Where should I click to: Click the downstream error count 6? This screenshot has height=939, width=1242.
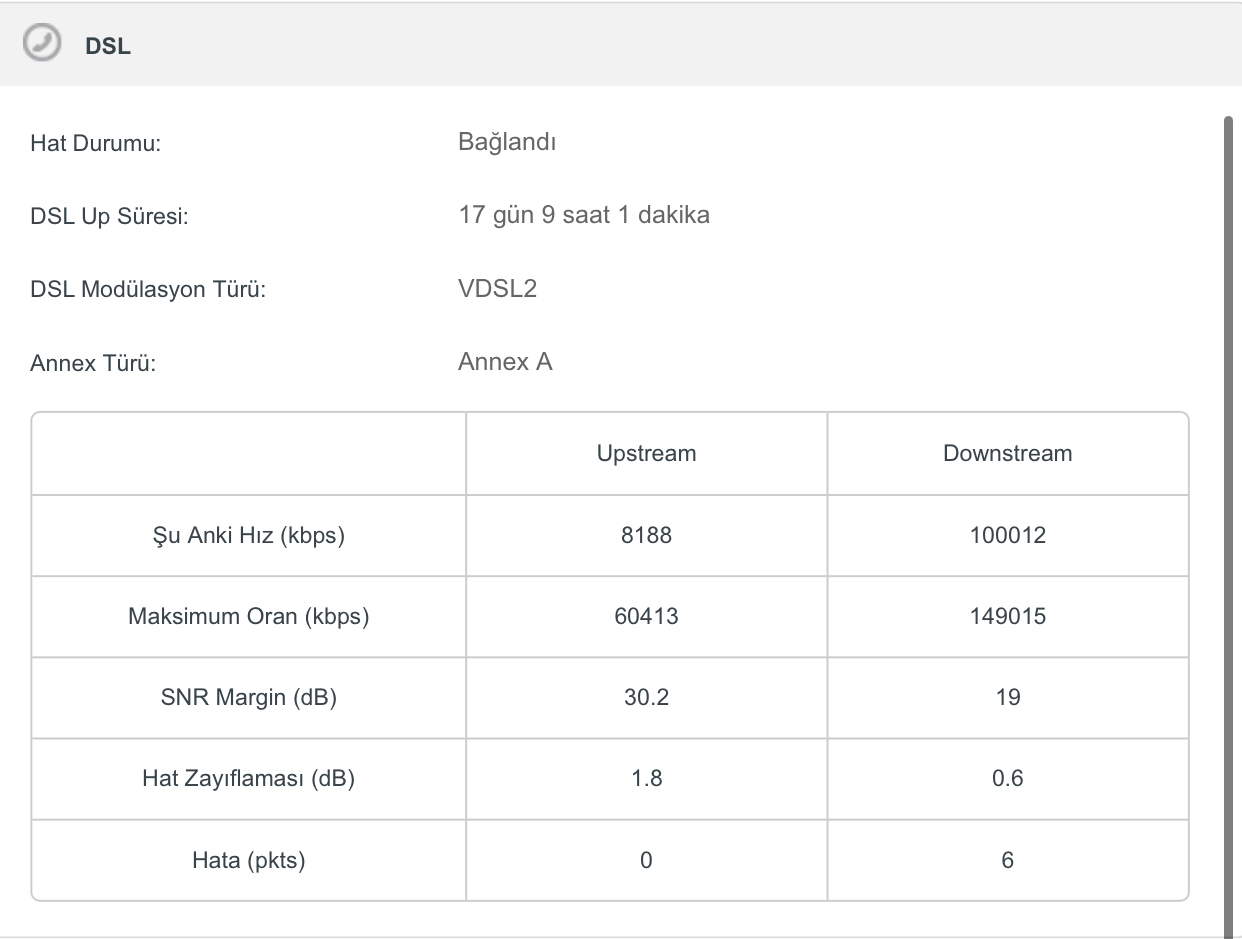(x=1007, y=860)
